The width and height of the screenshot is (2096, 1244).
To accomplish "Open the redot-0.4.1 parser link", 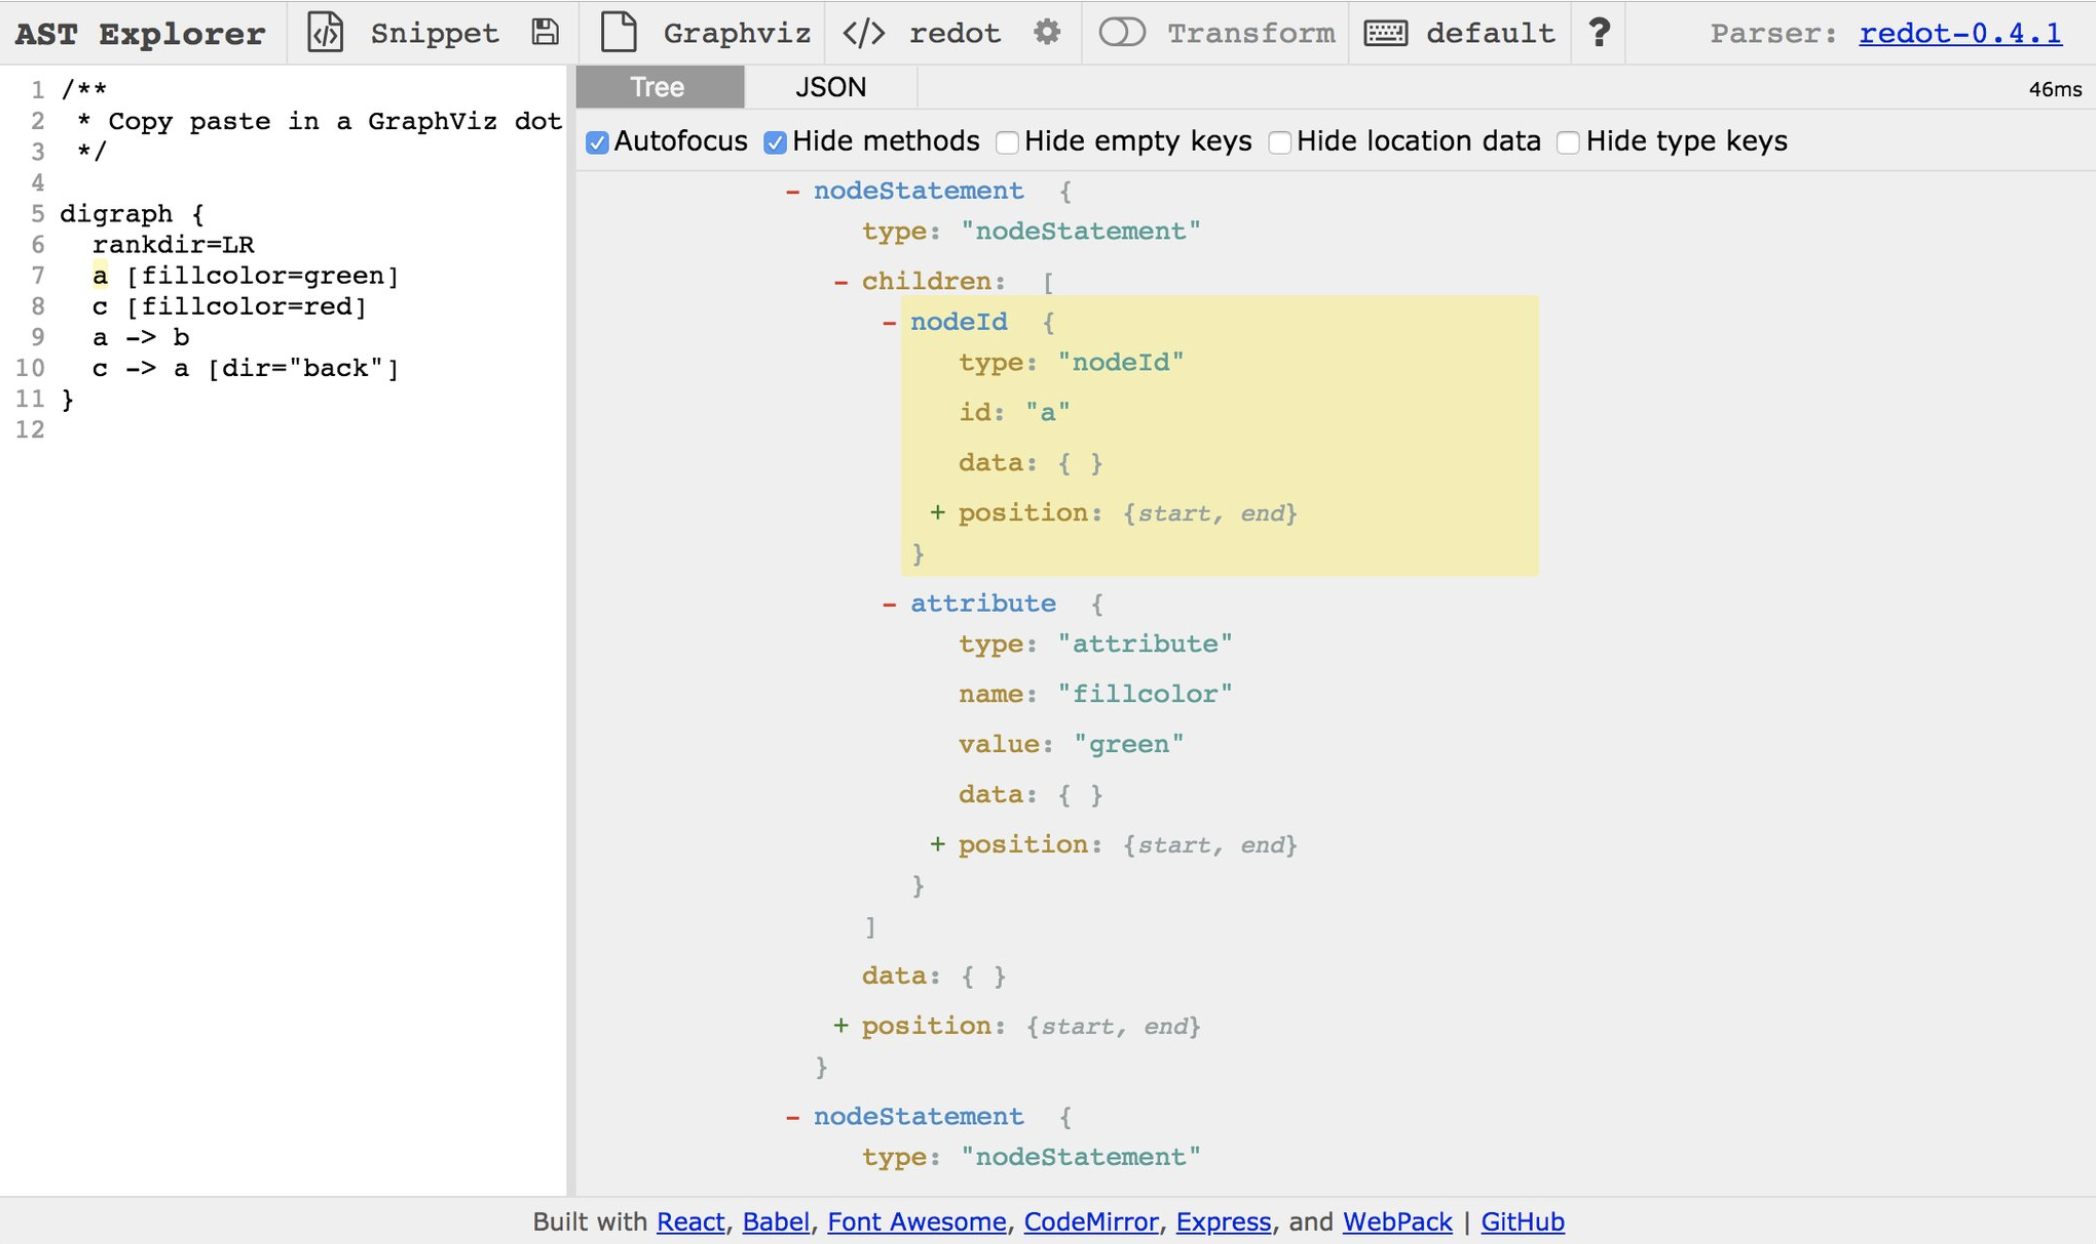I will click(1960, 33).
